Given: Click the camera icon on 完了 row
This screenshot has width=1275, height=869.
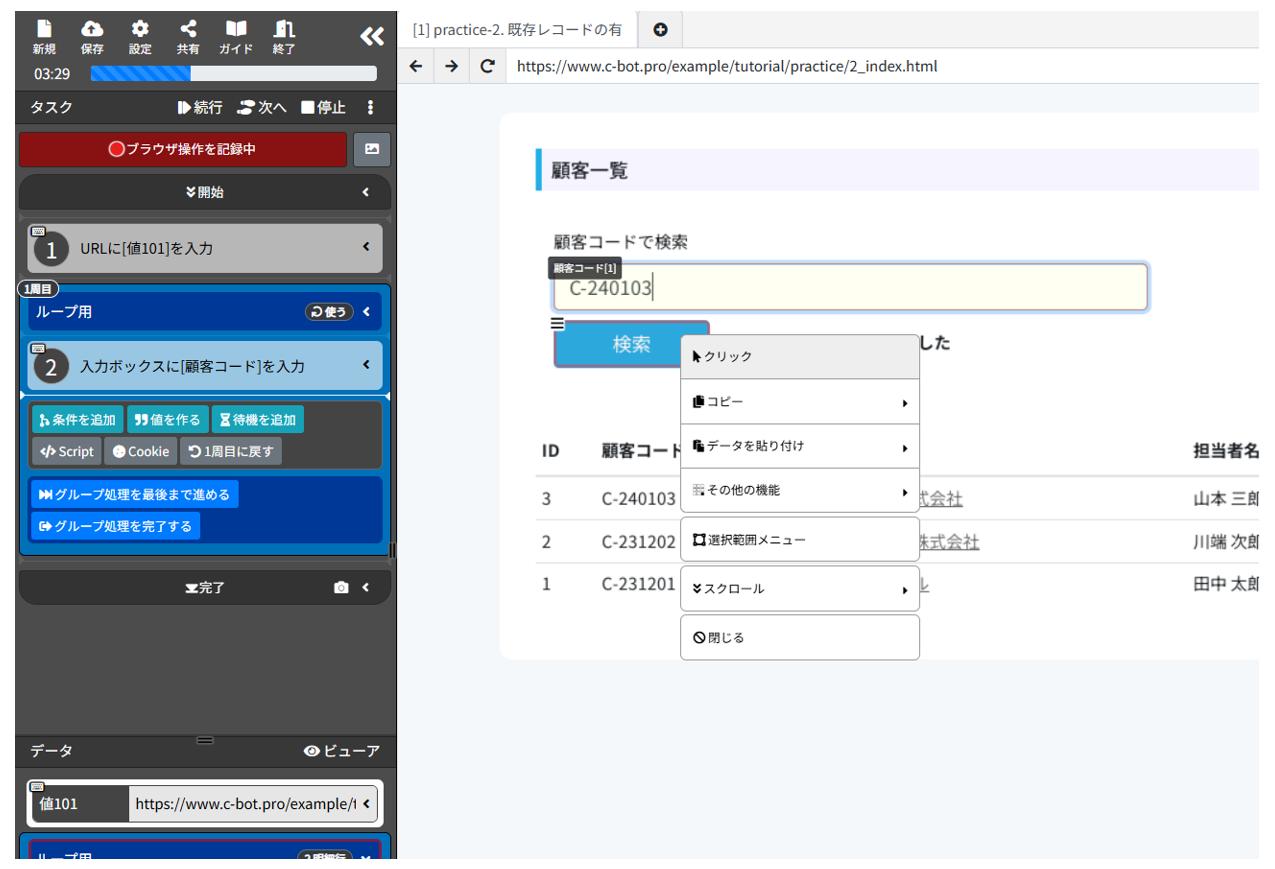Looking at the screenshot, I should click(x=341, y=588).
